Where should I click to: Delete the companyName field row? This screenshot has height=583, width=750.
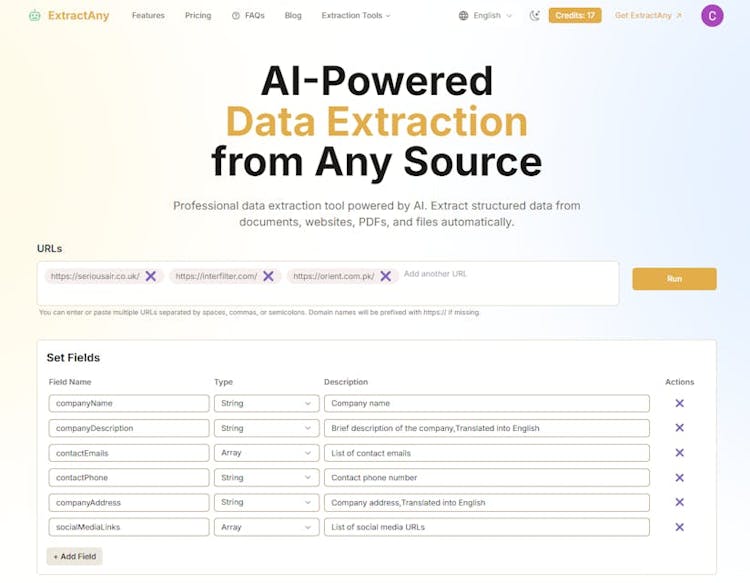[x=679, y=403]
